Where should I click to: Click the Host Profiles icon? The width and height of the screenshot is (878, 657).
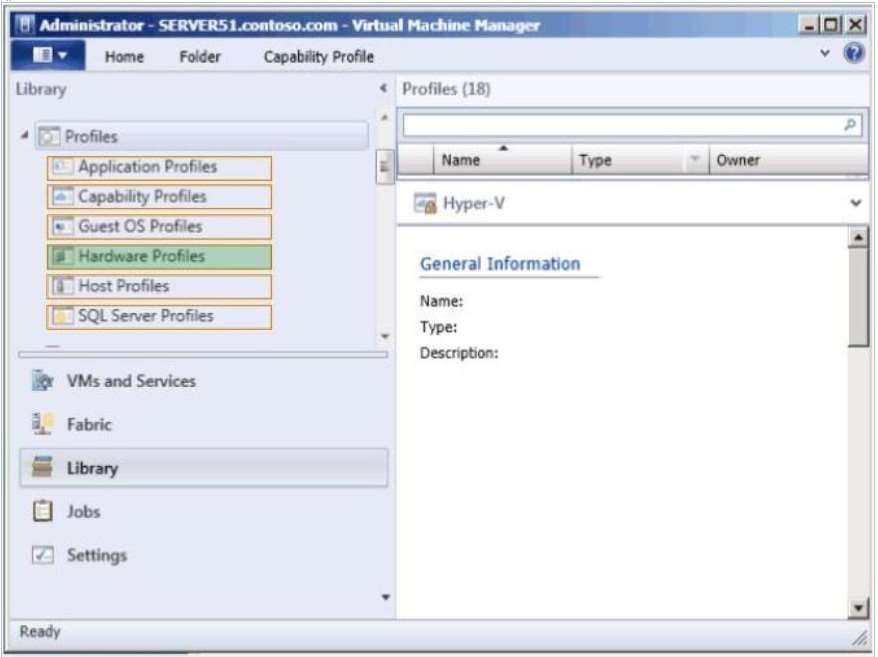coord(62,286)
